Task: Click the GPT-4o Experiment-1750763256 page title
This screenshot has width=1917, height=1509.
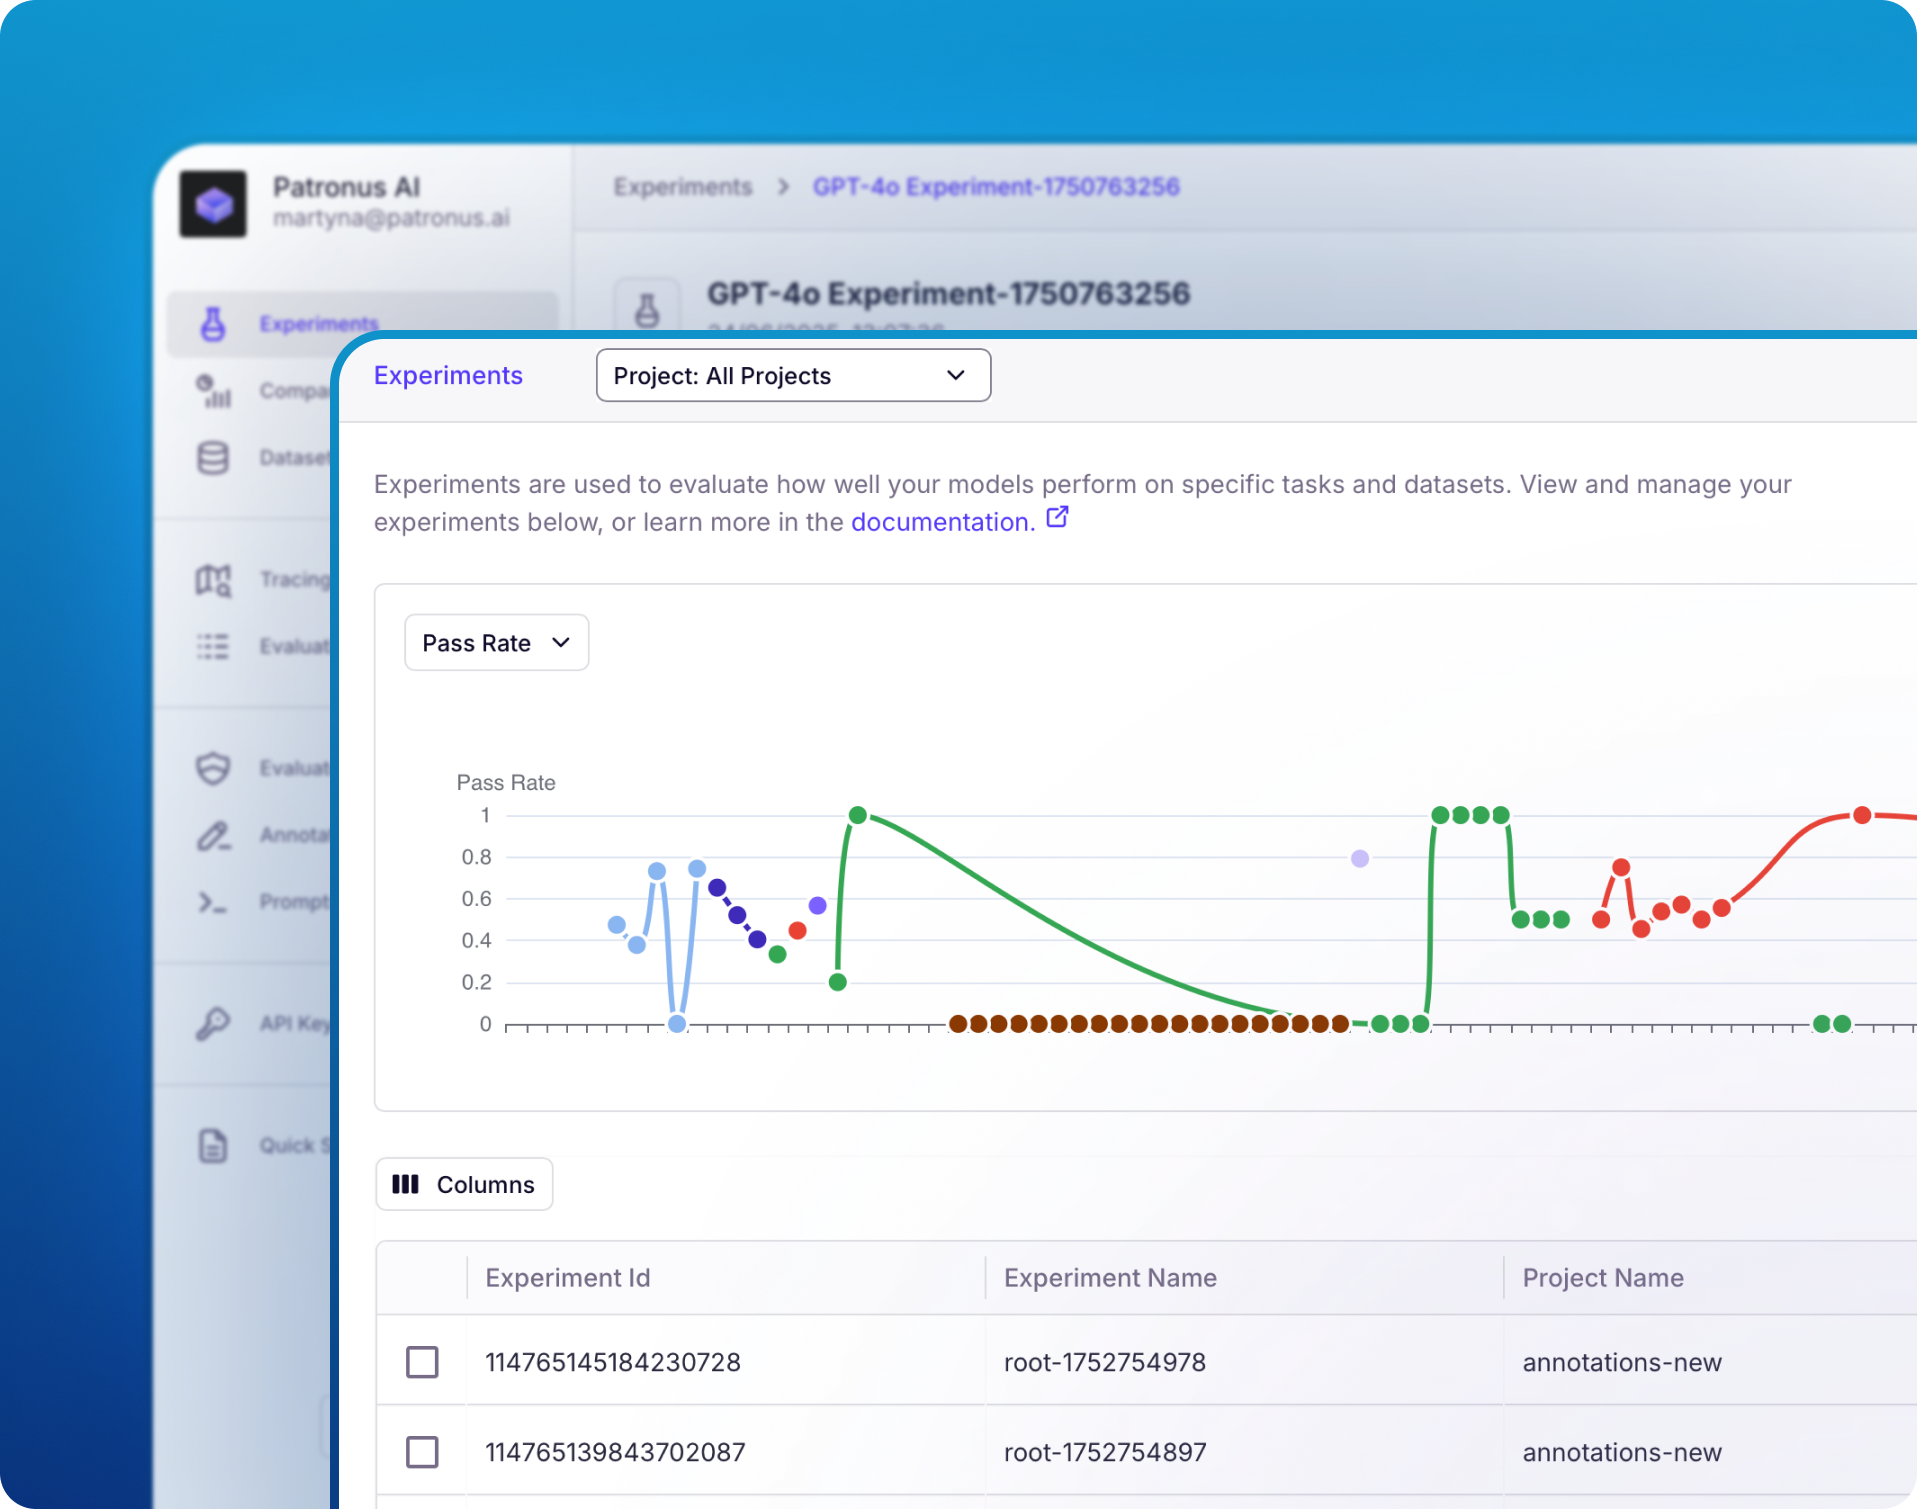Action: [949, 293]
